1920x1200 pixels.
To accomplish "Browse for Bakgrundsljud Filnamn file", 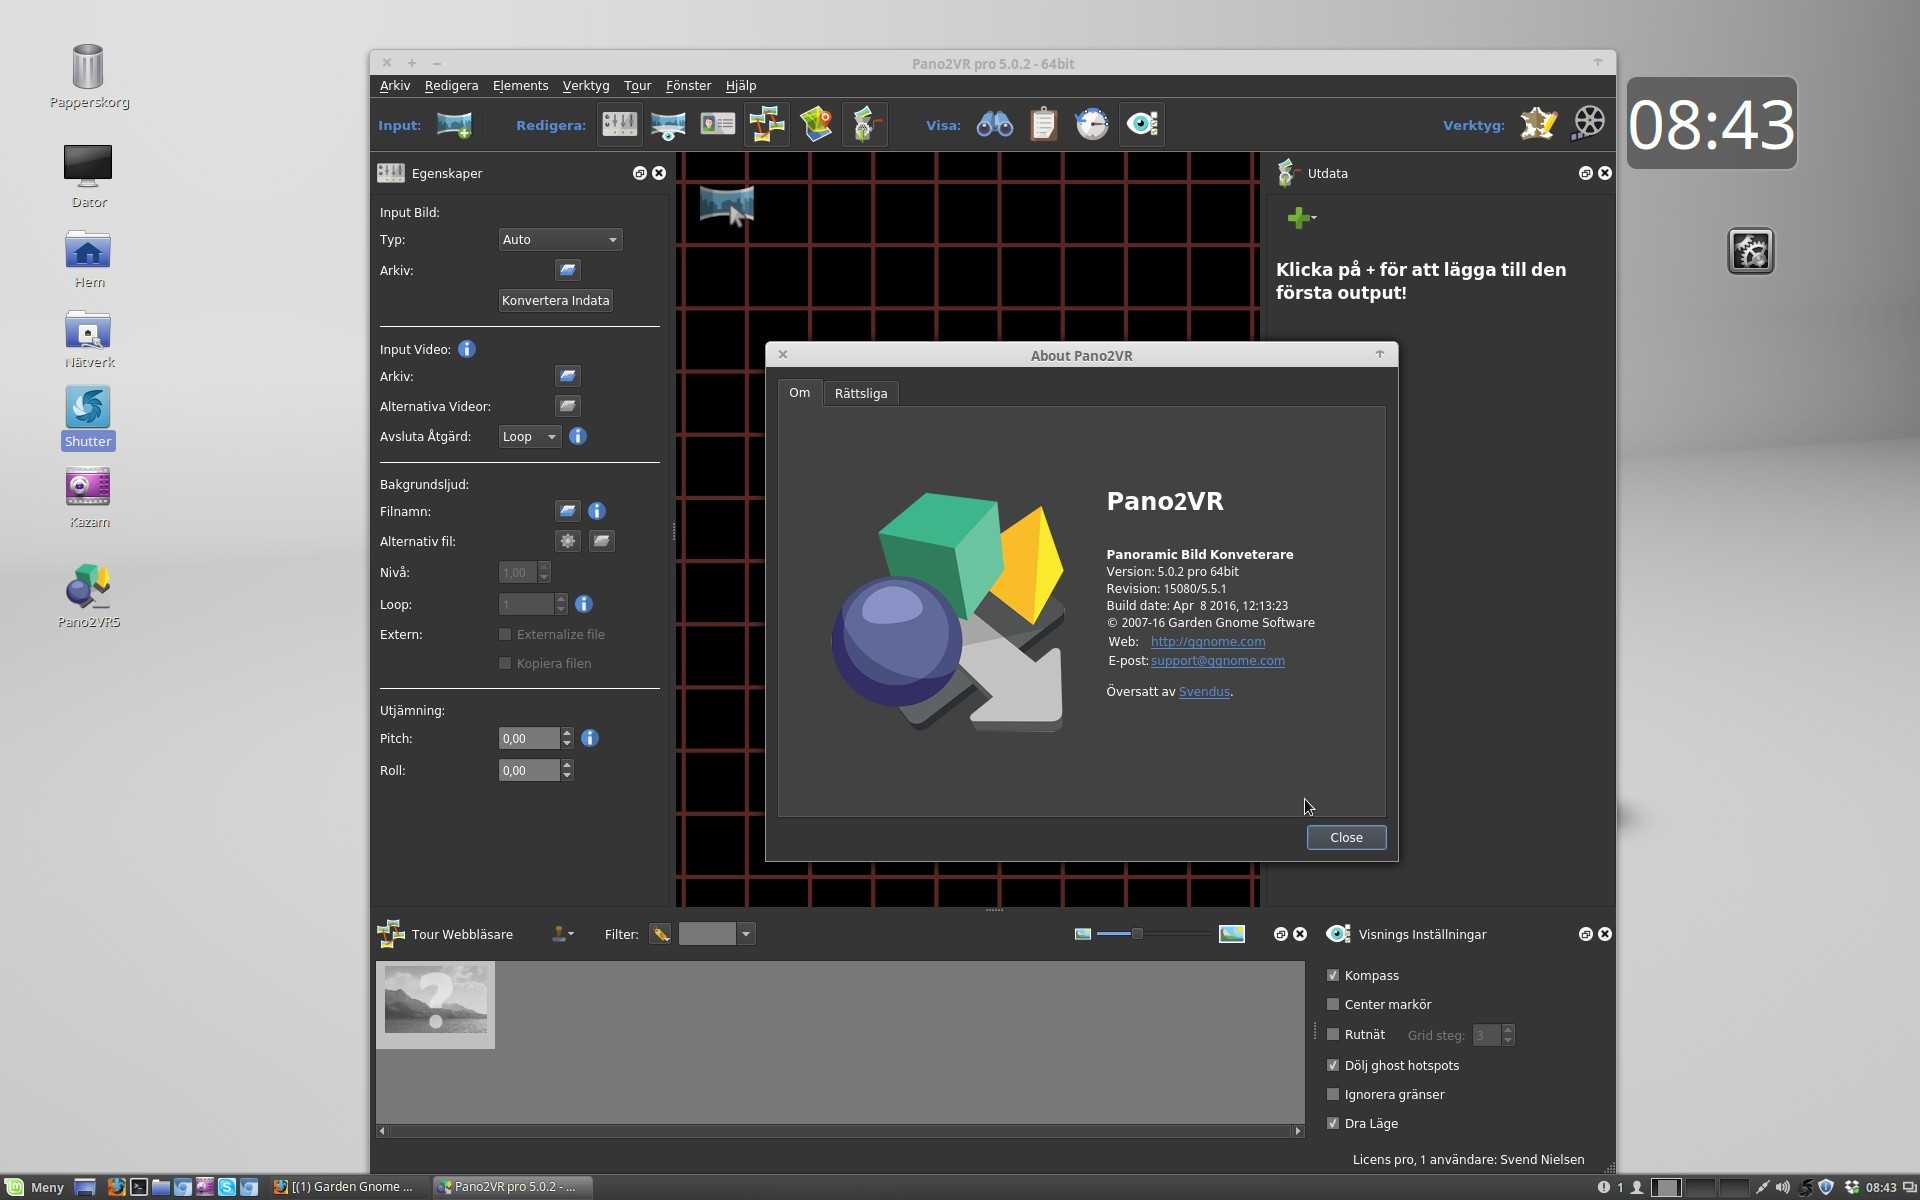I will 567,511.
